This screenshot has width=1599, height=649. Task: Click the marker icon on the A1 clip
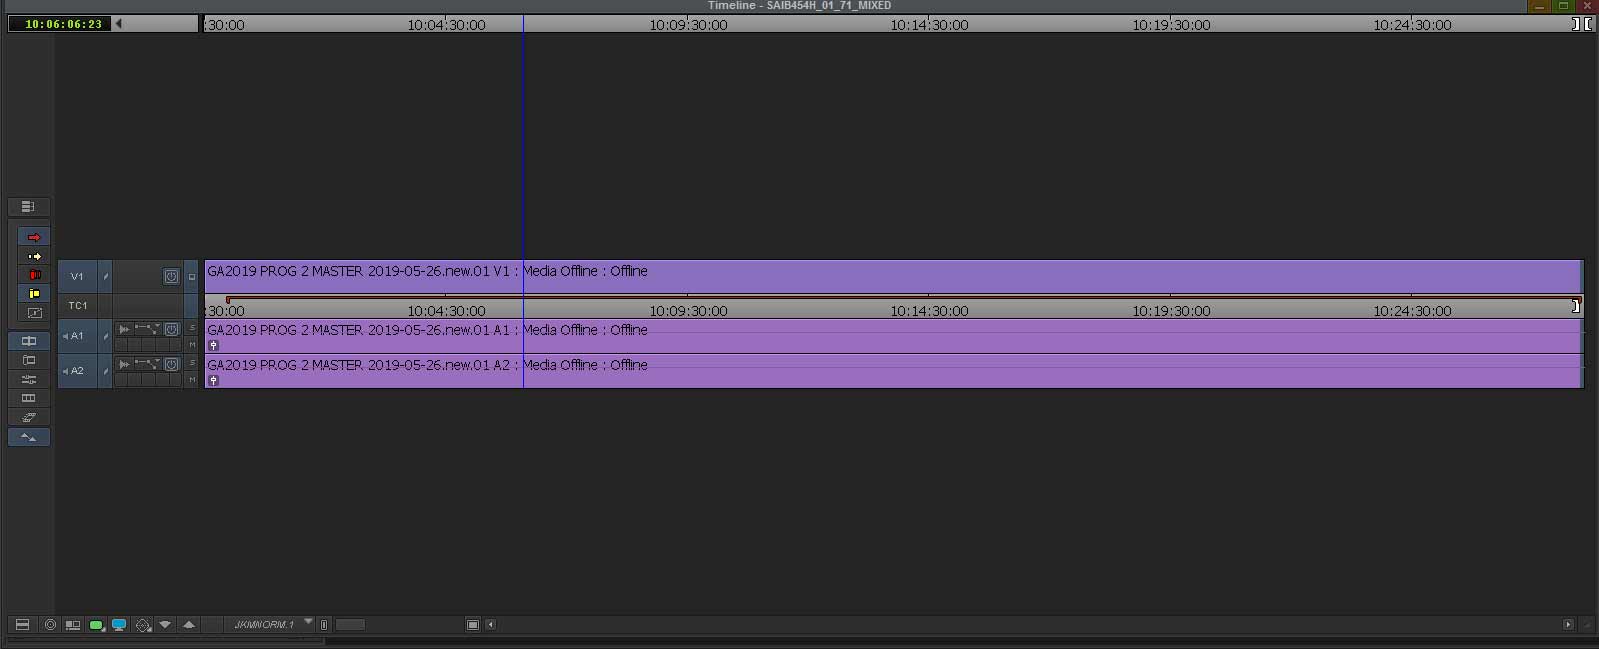[x=213, y=345]
